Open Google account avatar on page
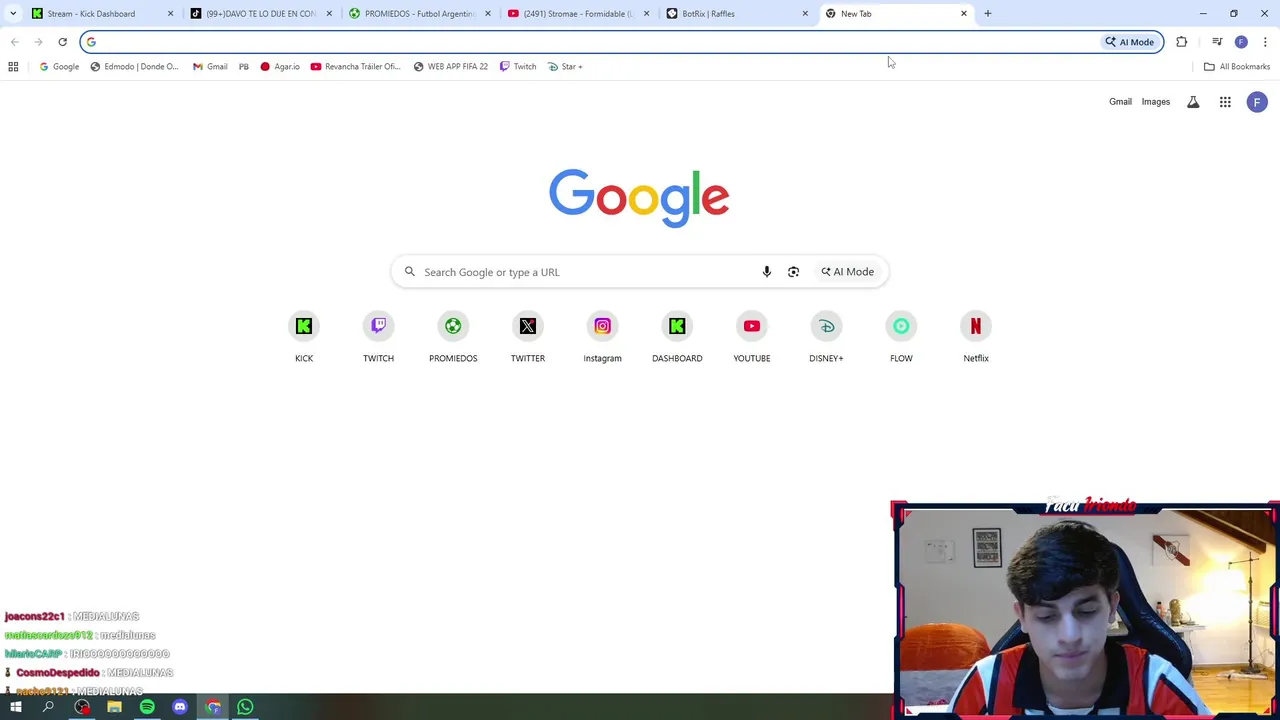 [1257, 102]
